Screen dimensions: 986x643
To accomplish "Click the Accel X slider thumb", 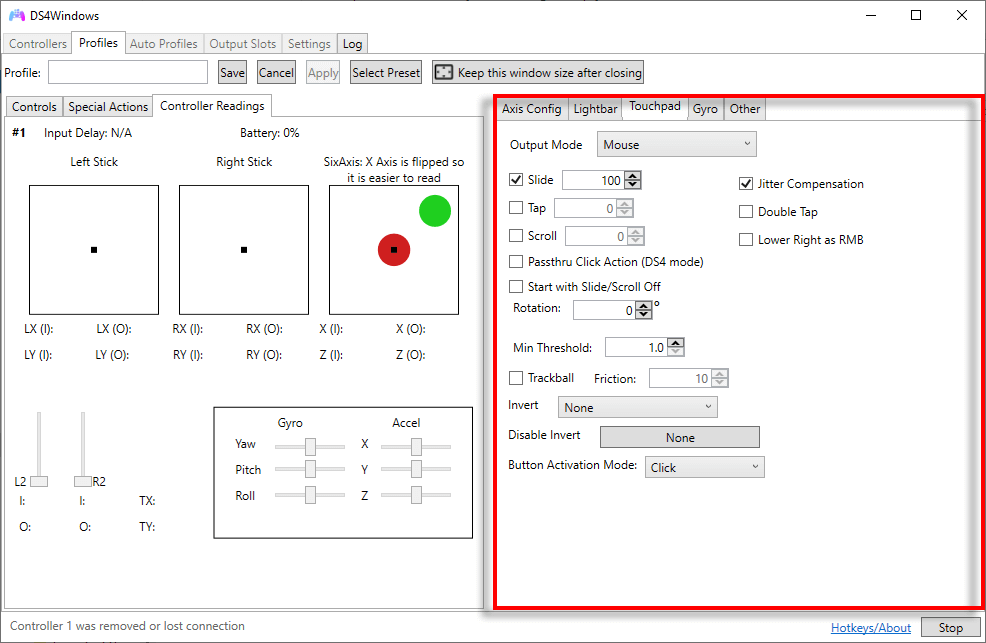I will pyautogui.click(x=416, y=446).
